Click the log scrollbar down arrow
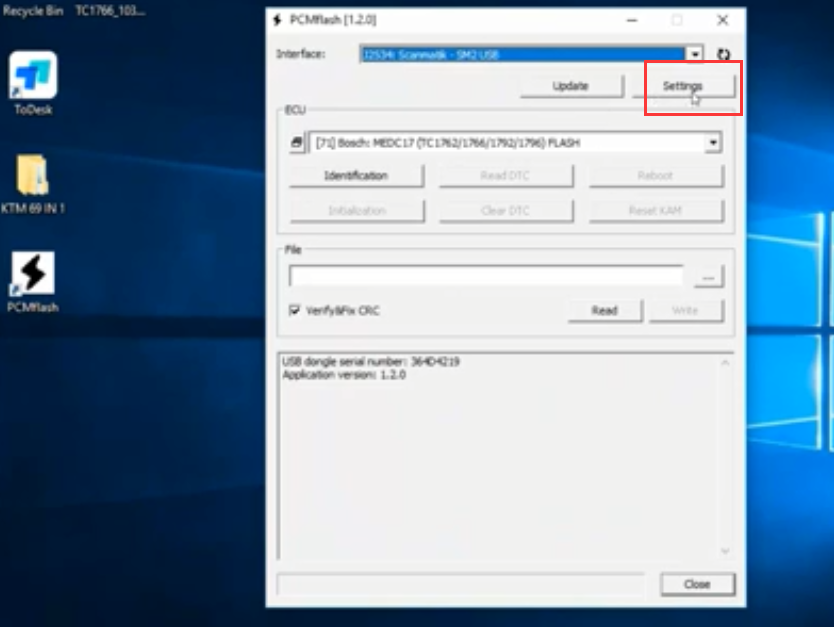 point(725,551)
